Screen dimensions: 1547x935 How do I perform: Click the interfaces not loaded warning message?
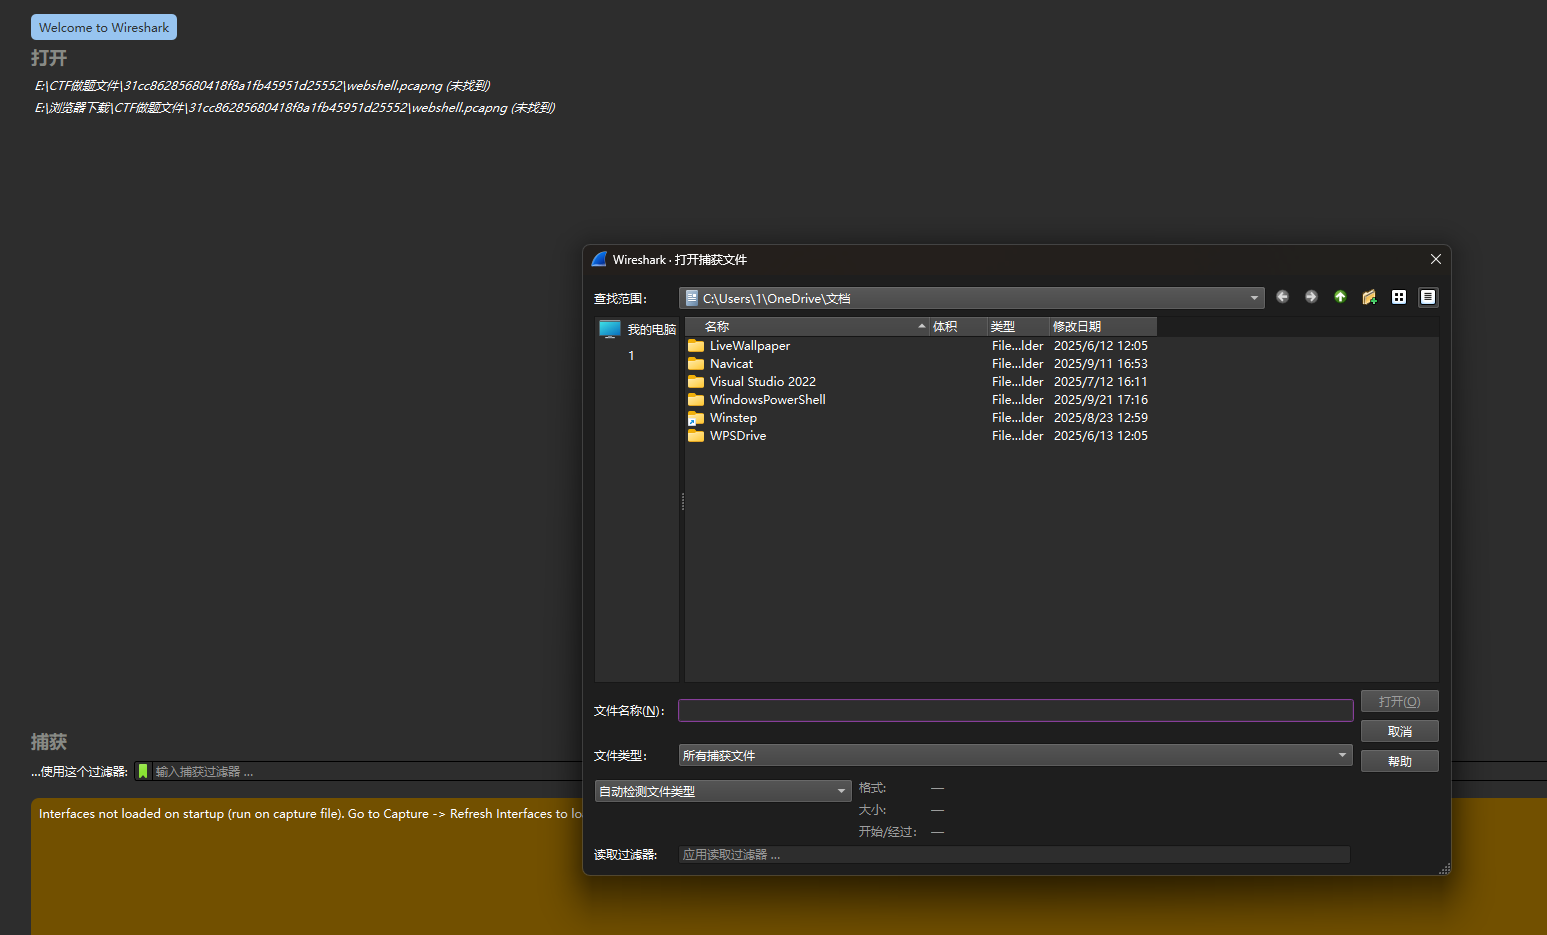[x=310, y=814]
